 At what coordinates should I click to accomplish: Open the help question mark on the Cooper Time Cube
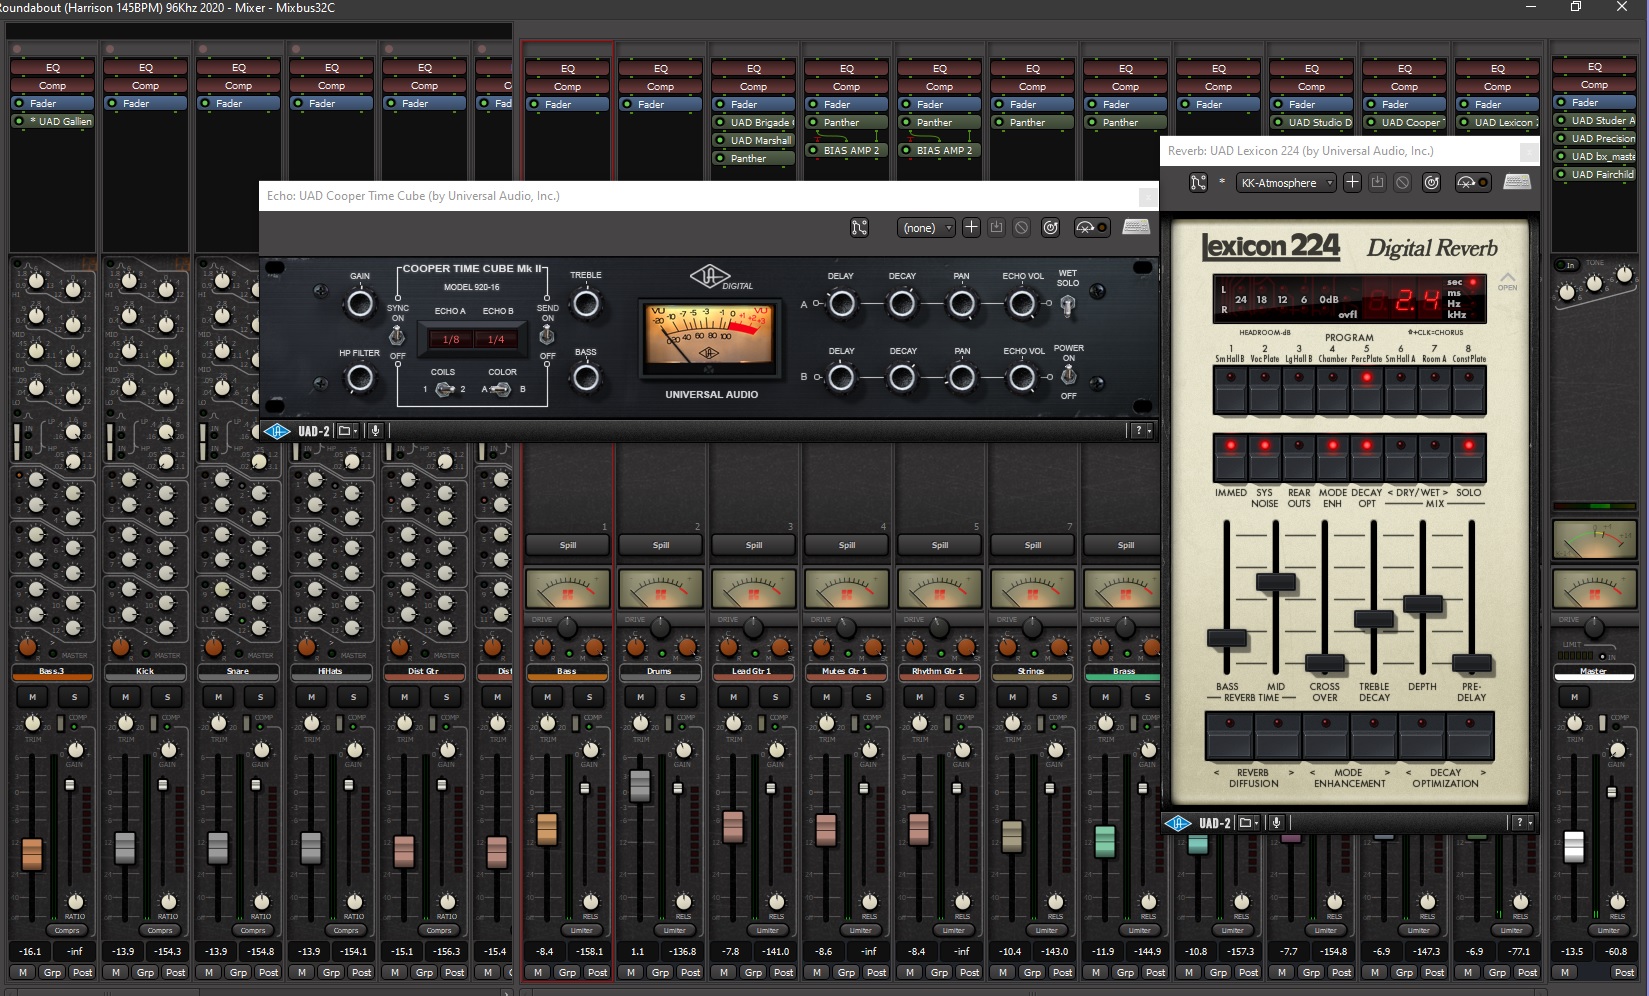coord(1140,430)
